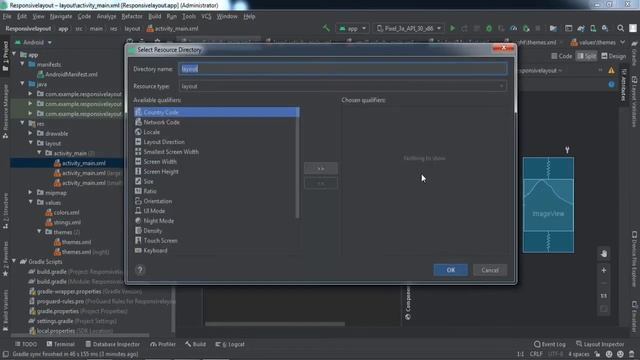This screenshot has height=360, width=640.
Task: Open the Event Log
Action: (x=550, y=344)
